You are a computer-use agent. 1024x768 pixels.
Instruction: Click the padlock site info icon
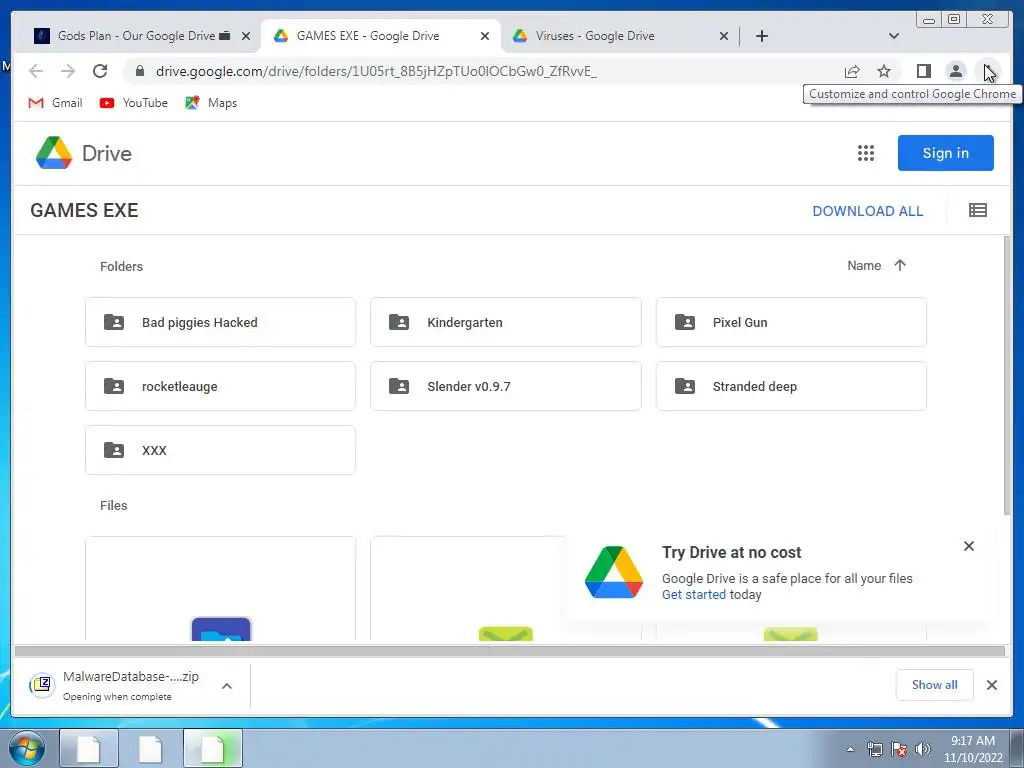[x=140, y=71]
